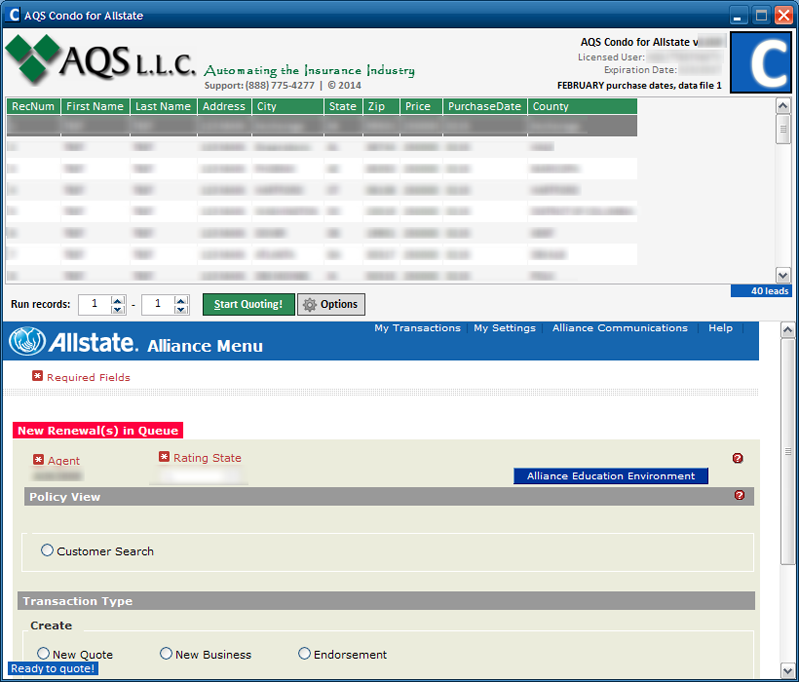Click the Alliance Menu title text
799x682 pixels.
[205, 346]
